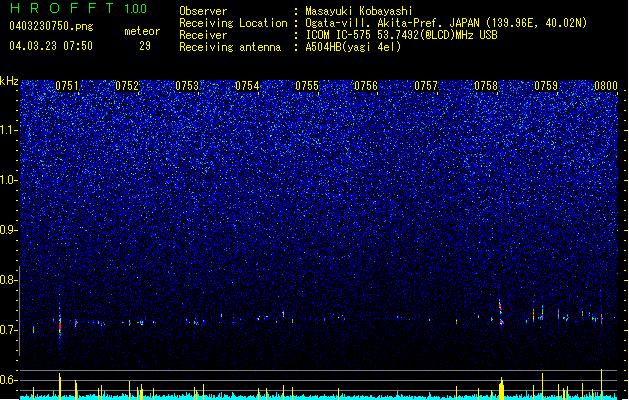This screenshot has width=629, height=400.
Task: Click the date stamp 04.03.23 07:50
Action: click(x=51, y=46)
